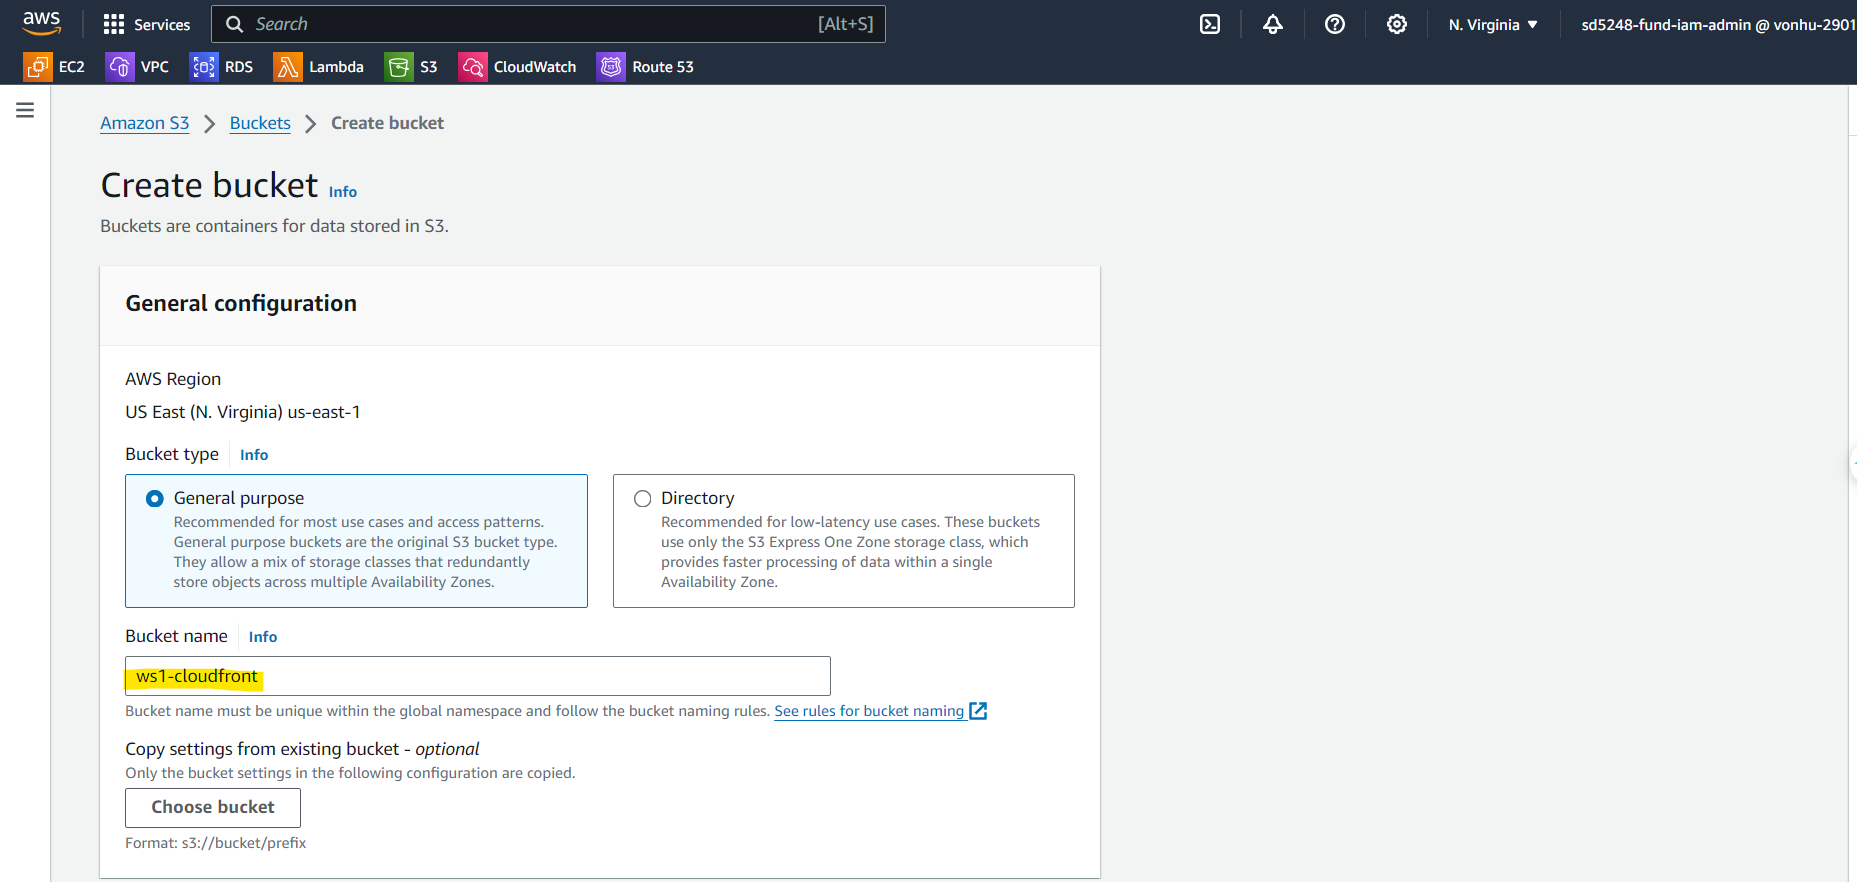Open See rules for bucket naming link
This screenshot has height=882, width=1857.
pos(869,711)
